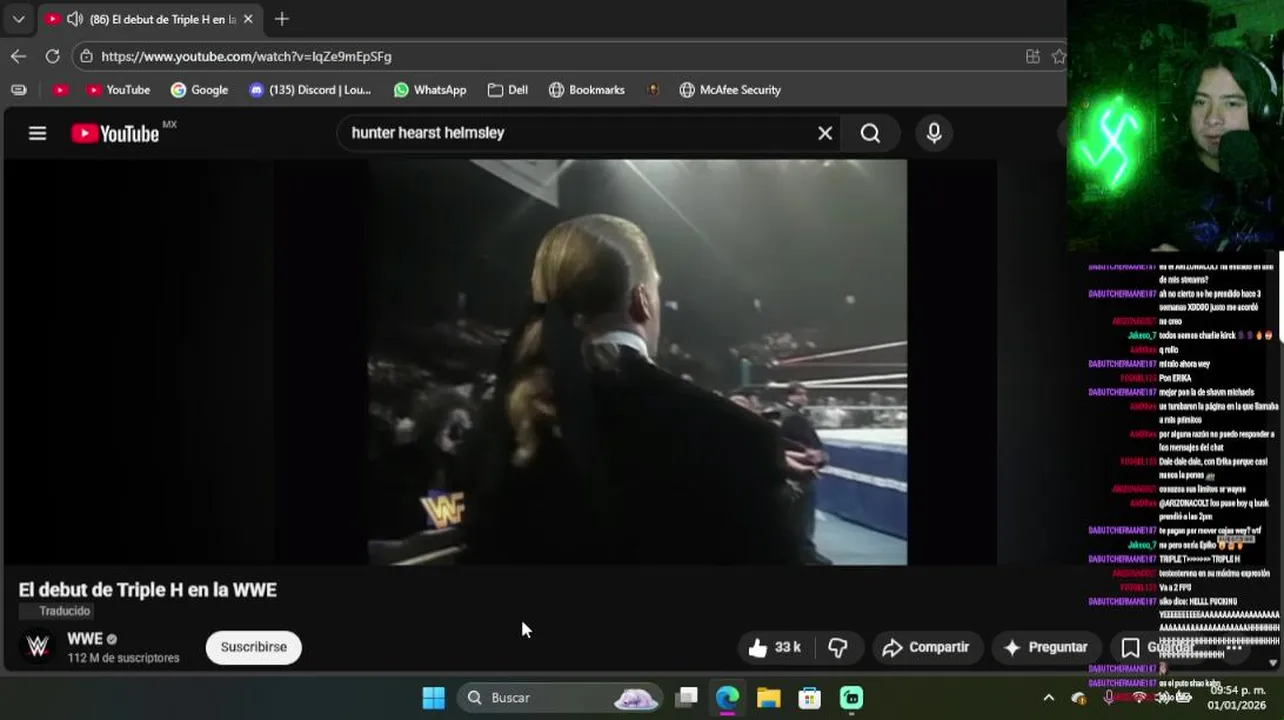
Task: Click the Windows Buscar search box
Action: click(560, 697)
